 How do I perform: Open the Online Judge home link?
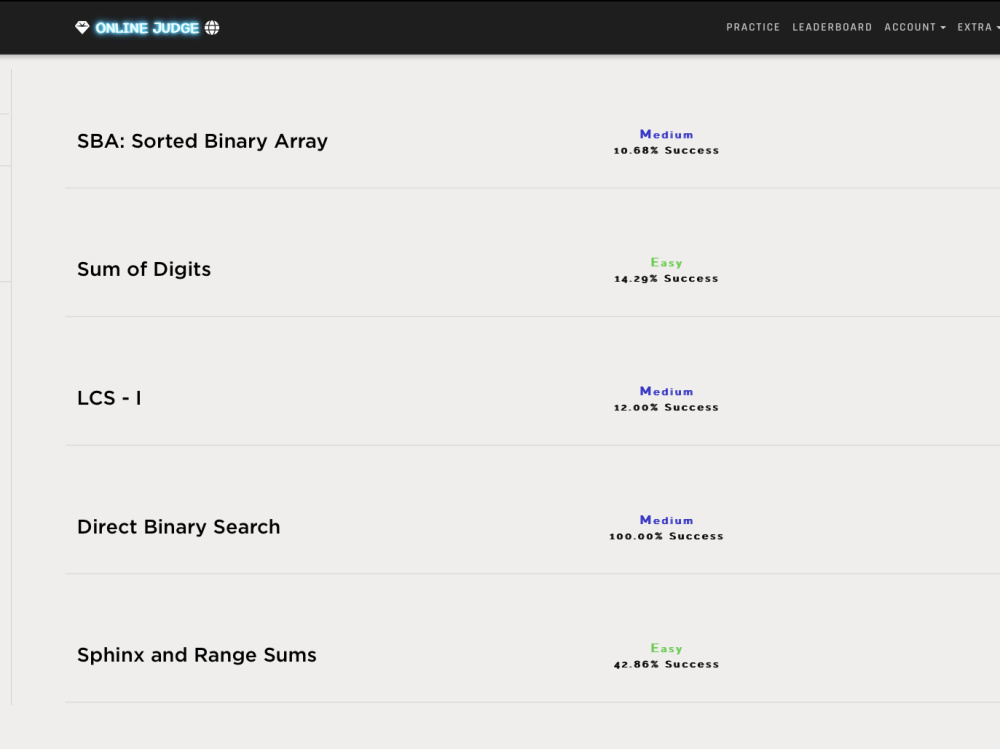tap(147, 27)
